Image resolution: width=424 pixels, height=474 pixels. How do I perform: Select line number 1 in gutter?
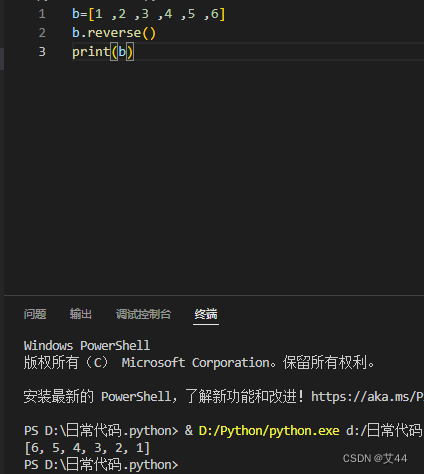click(42, 14)
